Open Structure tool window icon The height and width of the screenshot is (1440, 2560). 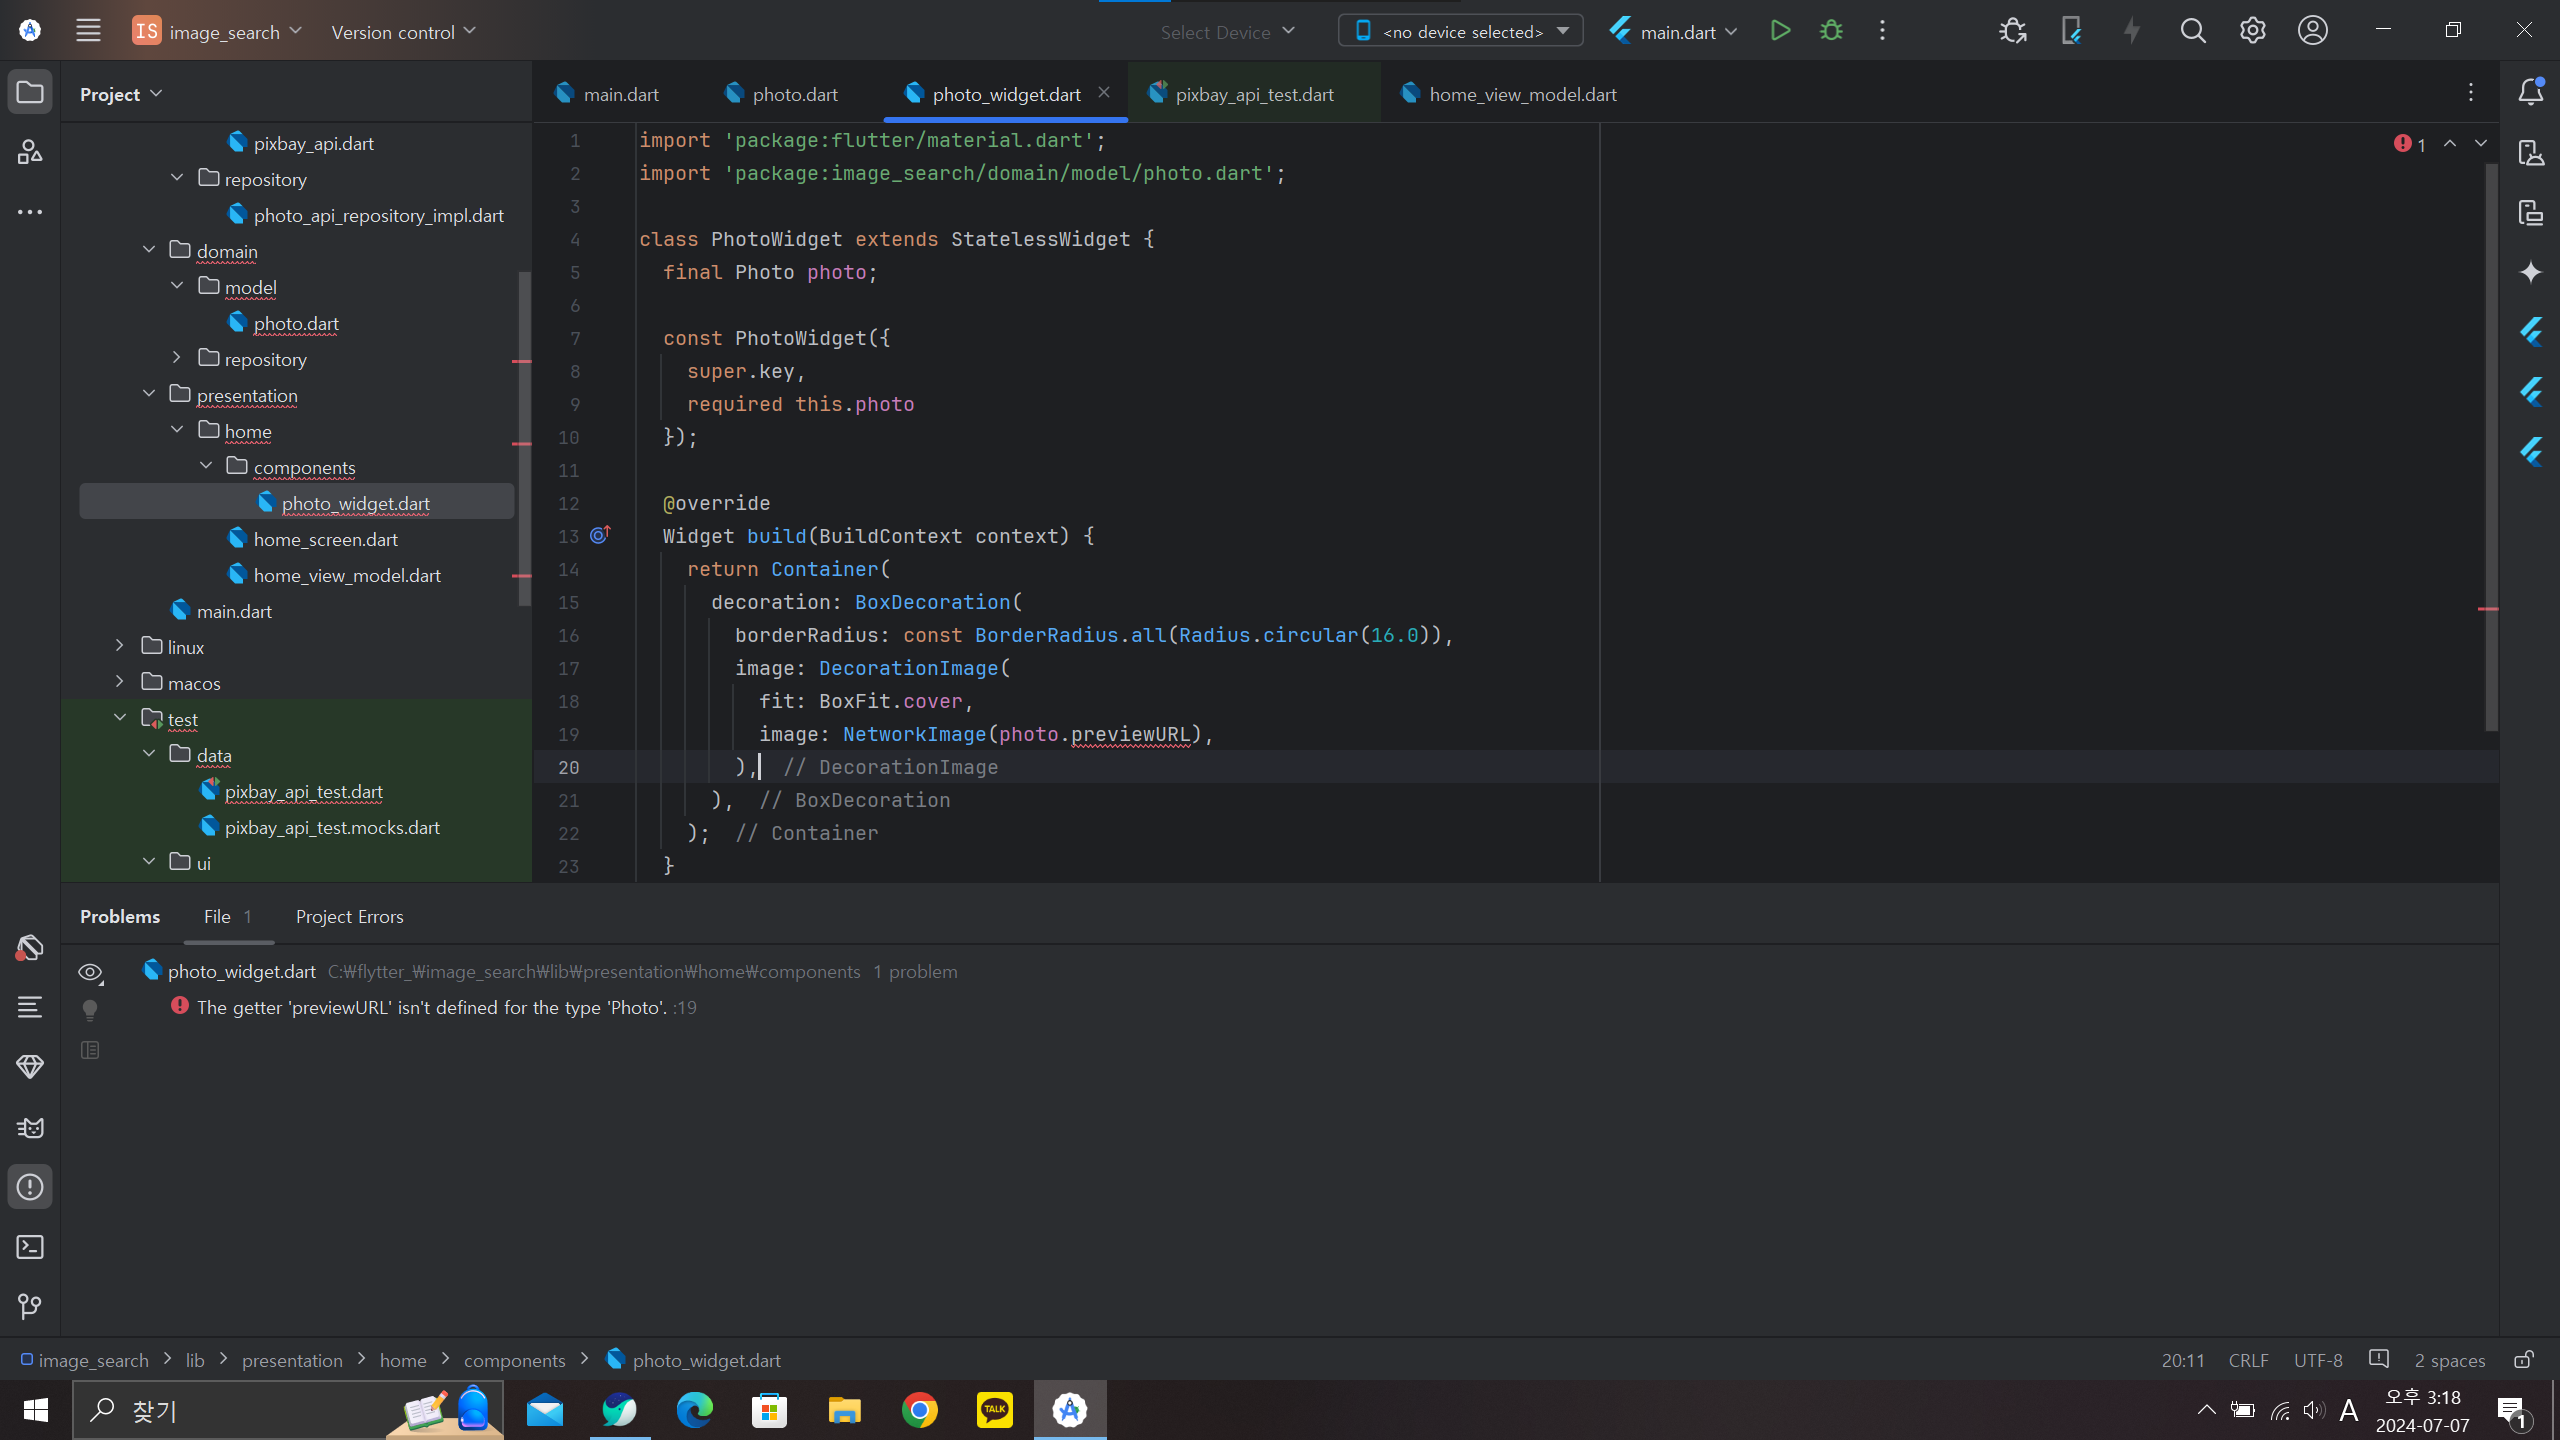(30, 152)
